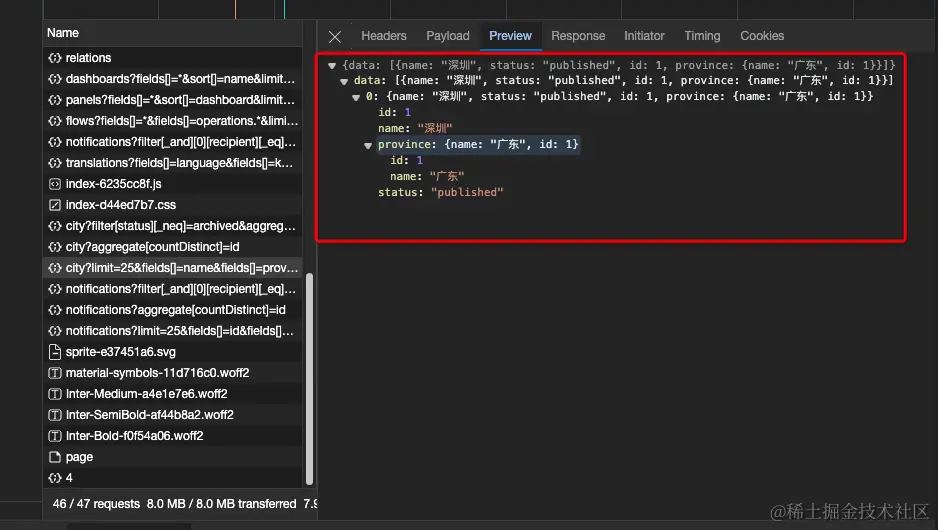
Task: Open the Headers tab
Action: pos(383,36)
